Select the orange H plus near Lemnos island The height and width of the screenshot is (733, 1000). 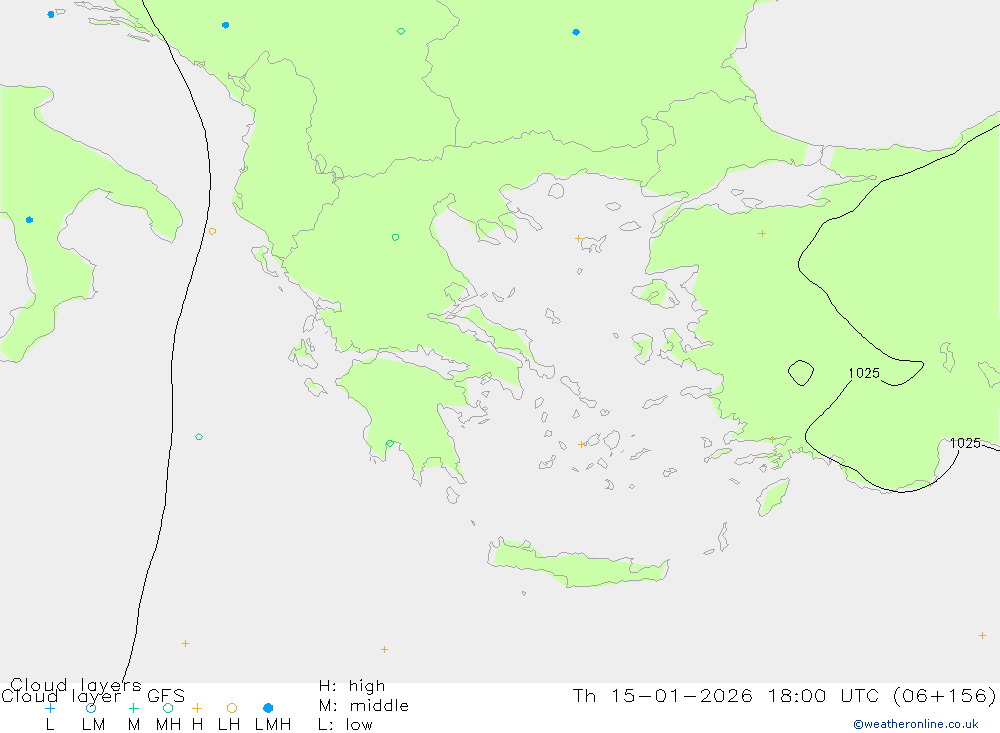(578, 239)
